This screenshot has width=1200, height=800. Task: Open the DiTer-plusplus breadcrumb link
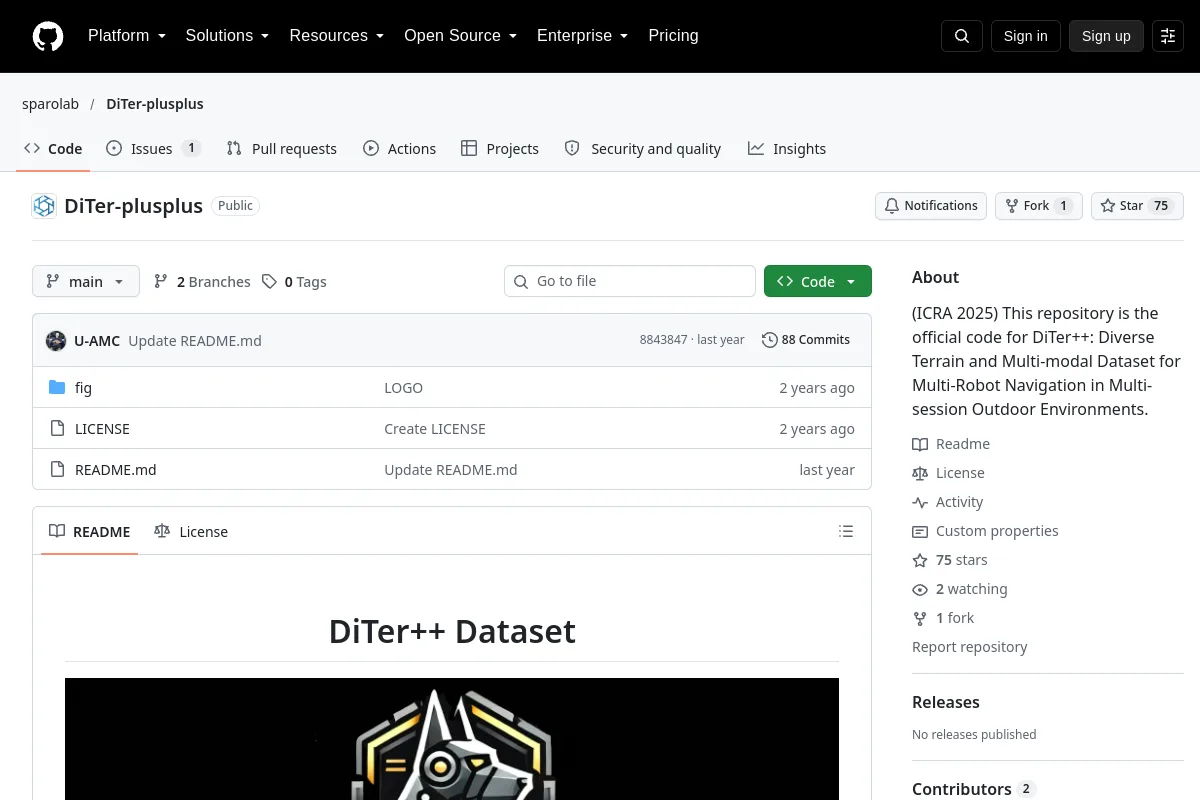tap(155, 104)
